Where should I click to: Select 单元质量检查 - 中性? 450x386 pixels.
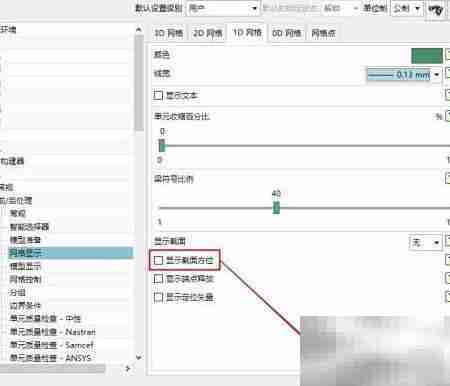pos(45,318)
